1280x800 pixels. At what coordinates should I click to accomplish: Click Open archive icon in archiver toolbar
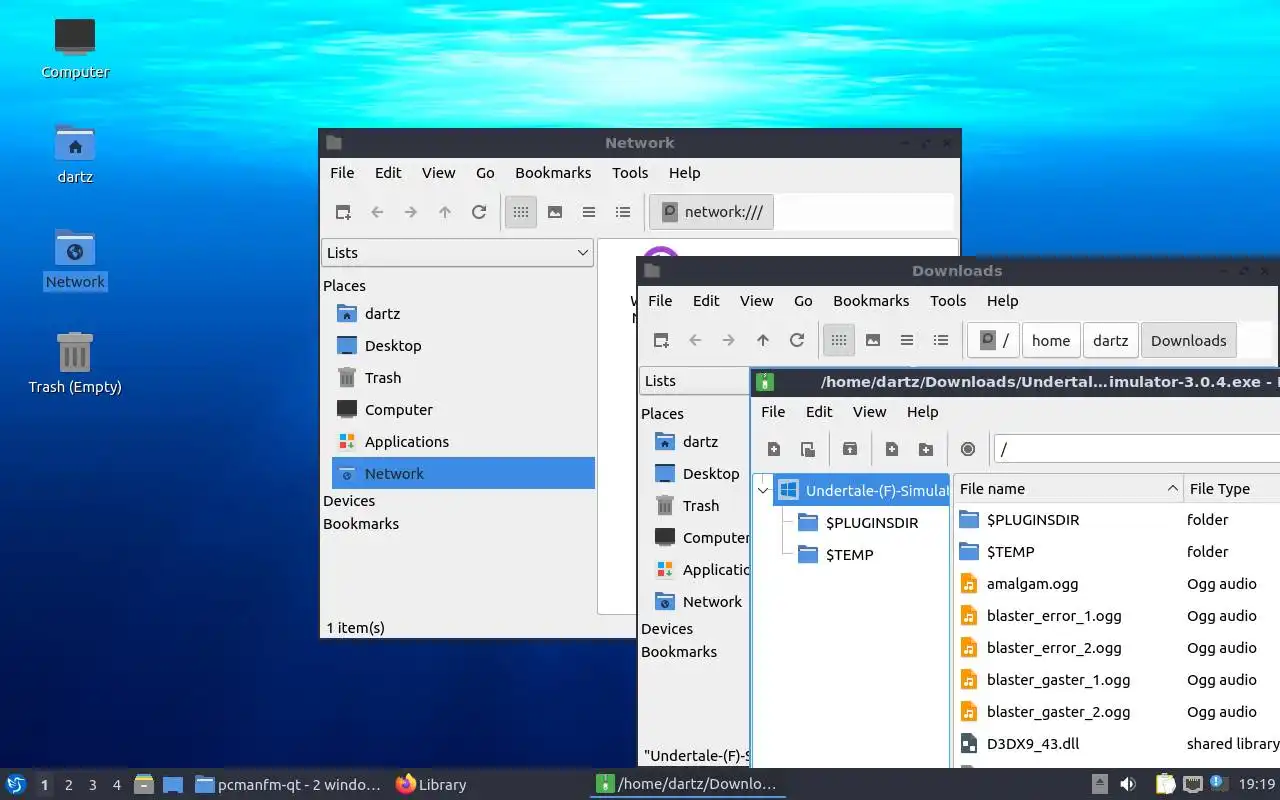808,450
